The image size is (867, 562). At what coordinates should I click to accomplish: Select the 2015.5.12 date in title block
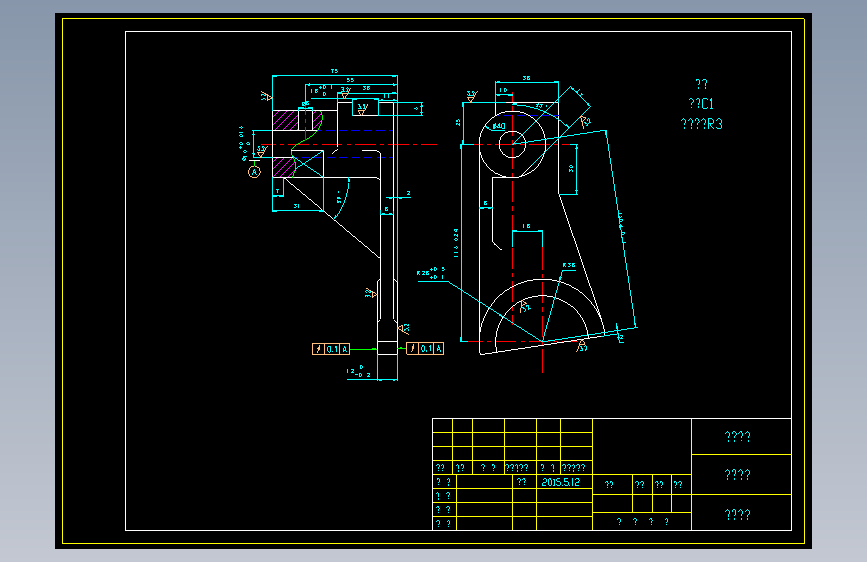coord(560,482)
